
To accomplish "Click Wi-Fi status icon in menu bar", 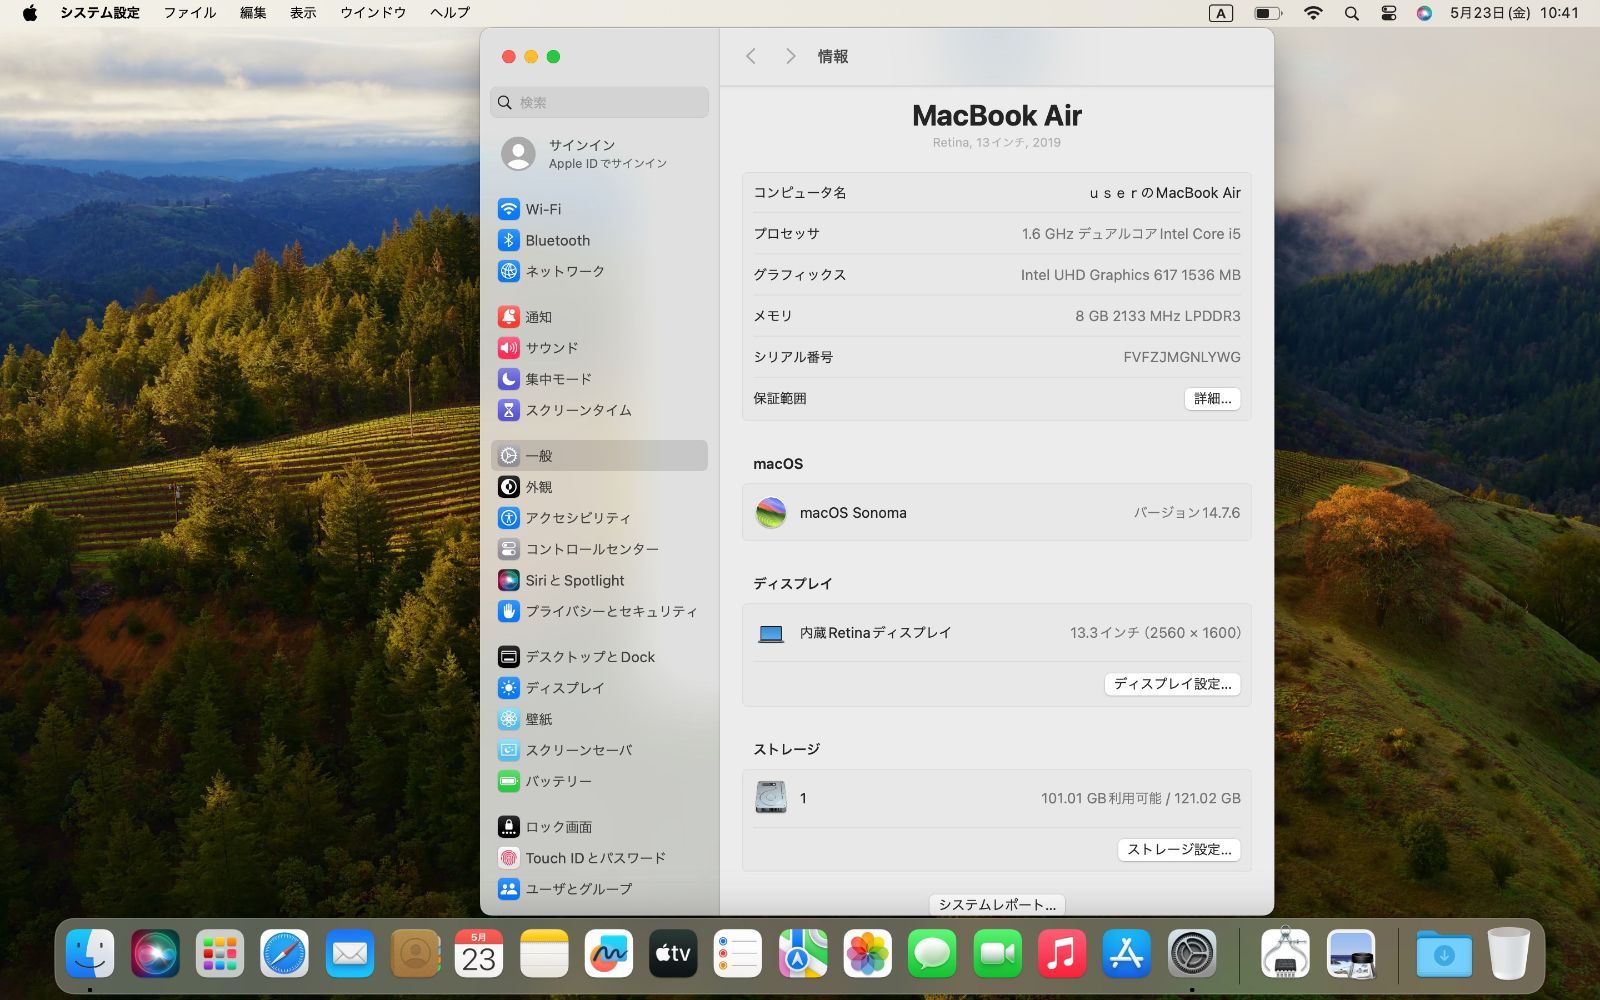I will click(x=1313, y=13).
